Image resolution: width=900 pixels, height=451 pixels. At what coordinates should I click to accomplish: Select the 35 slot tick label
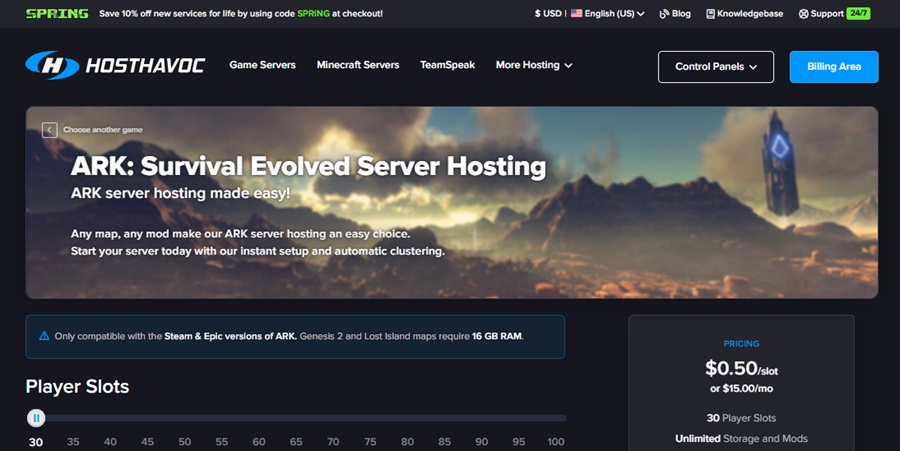[73, 442]
